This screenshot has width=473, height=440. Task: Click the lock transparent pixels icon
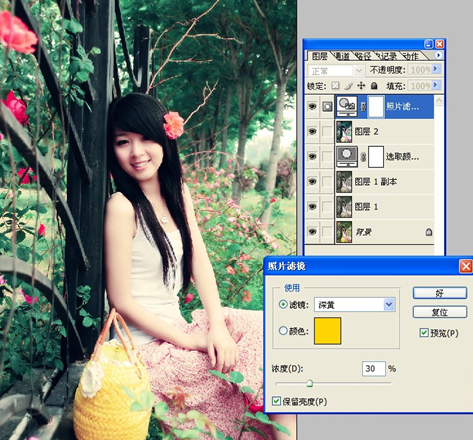point(335,86)
